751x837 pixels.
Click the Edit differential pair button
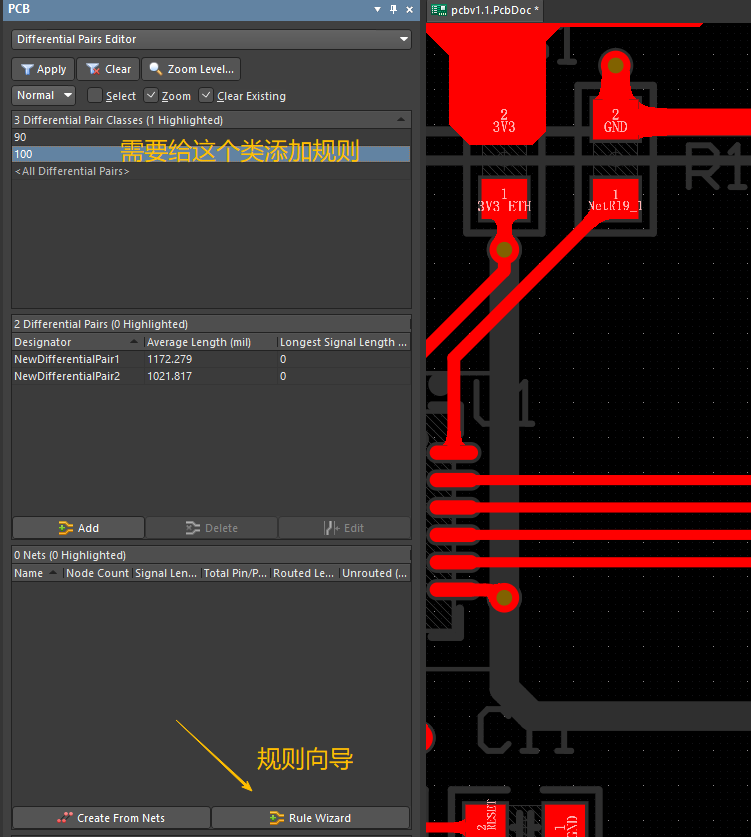coord(344,528)
